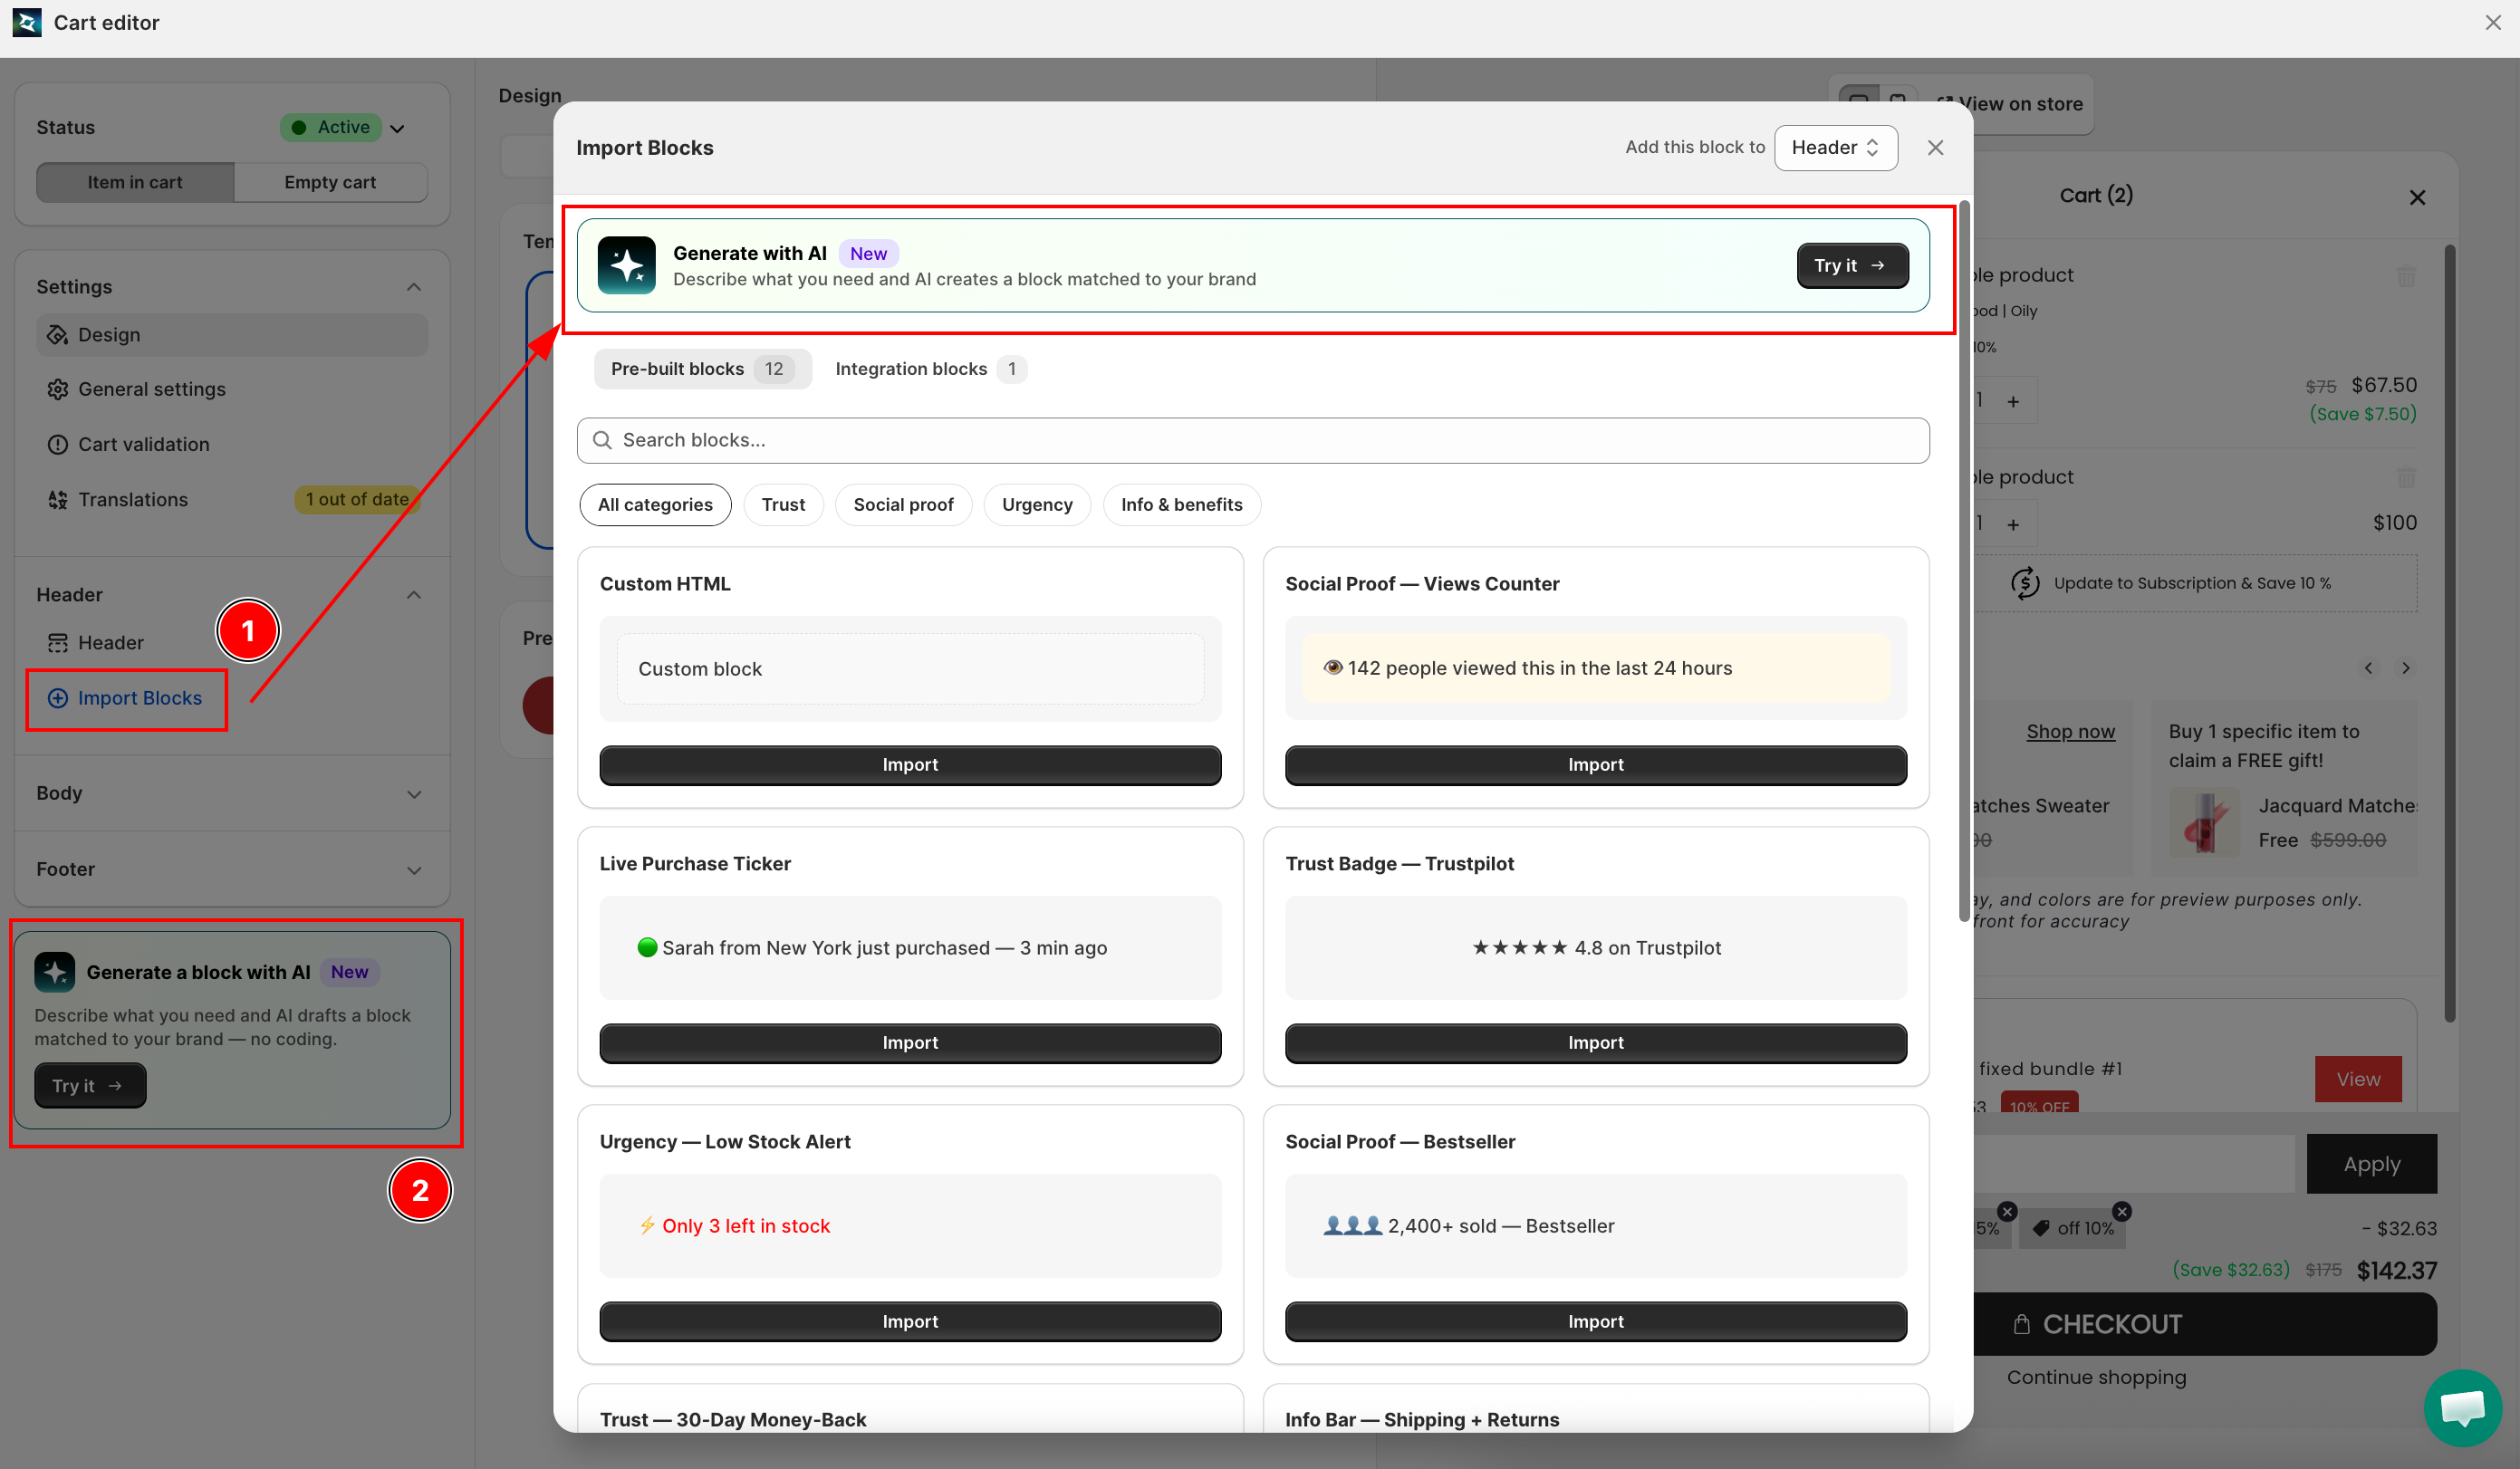Click the Cart editor app logo icon

pyautogui.click(x=27, y=22)
